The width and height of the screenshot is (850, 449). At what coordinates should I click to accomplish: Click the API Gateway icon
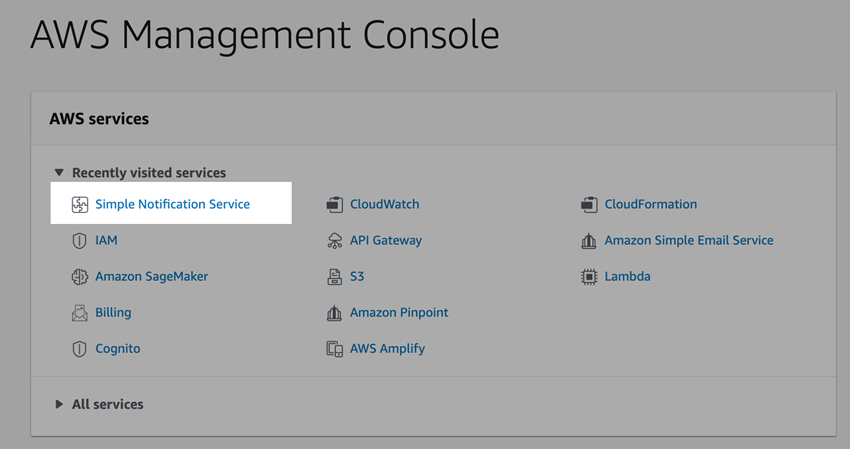click(x=335, y=241)
